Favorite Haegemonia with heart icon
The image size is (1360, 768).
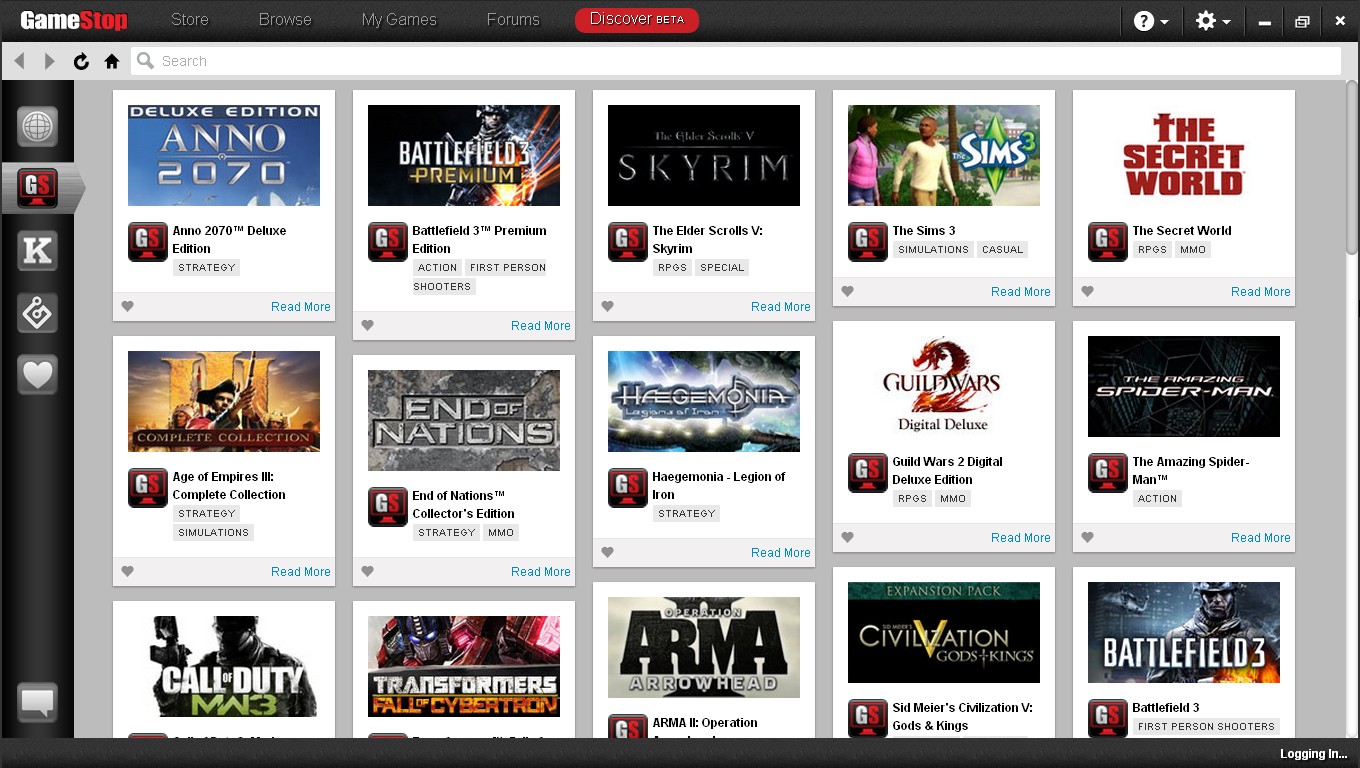[x=607, y=552]
